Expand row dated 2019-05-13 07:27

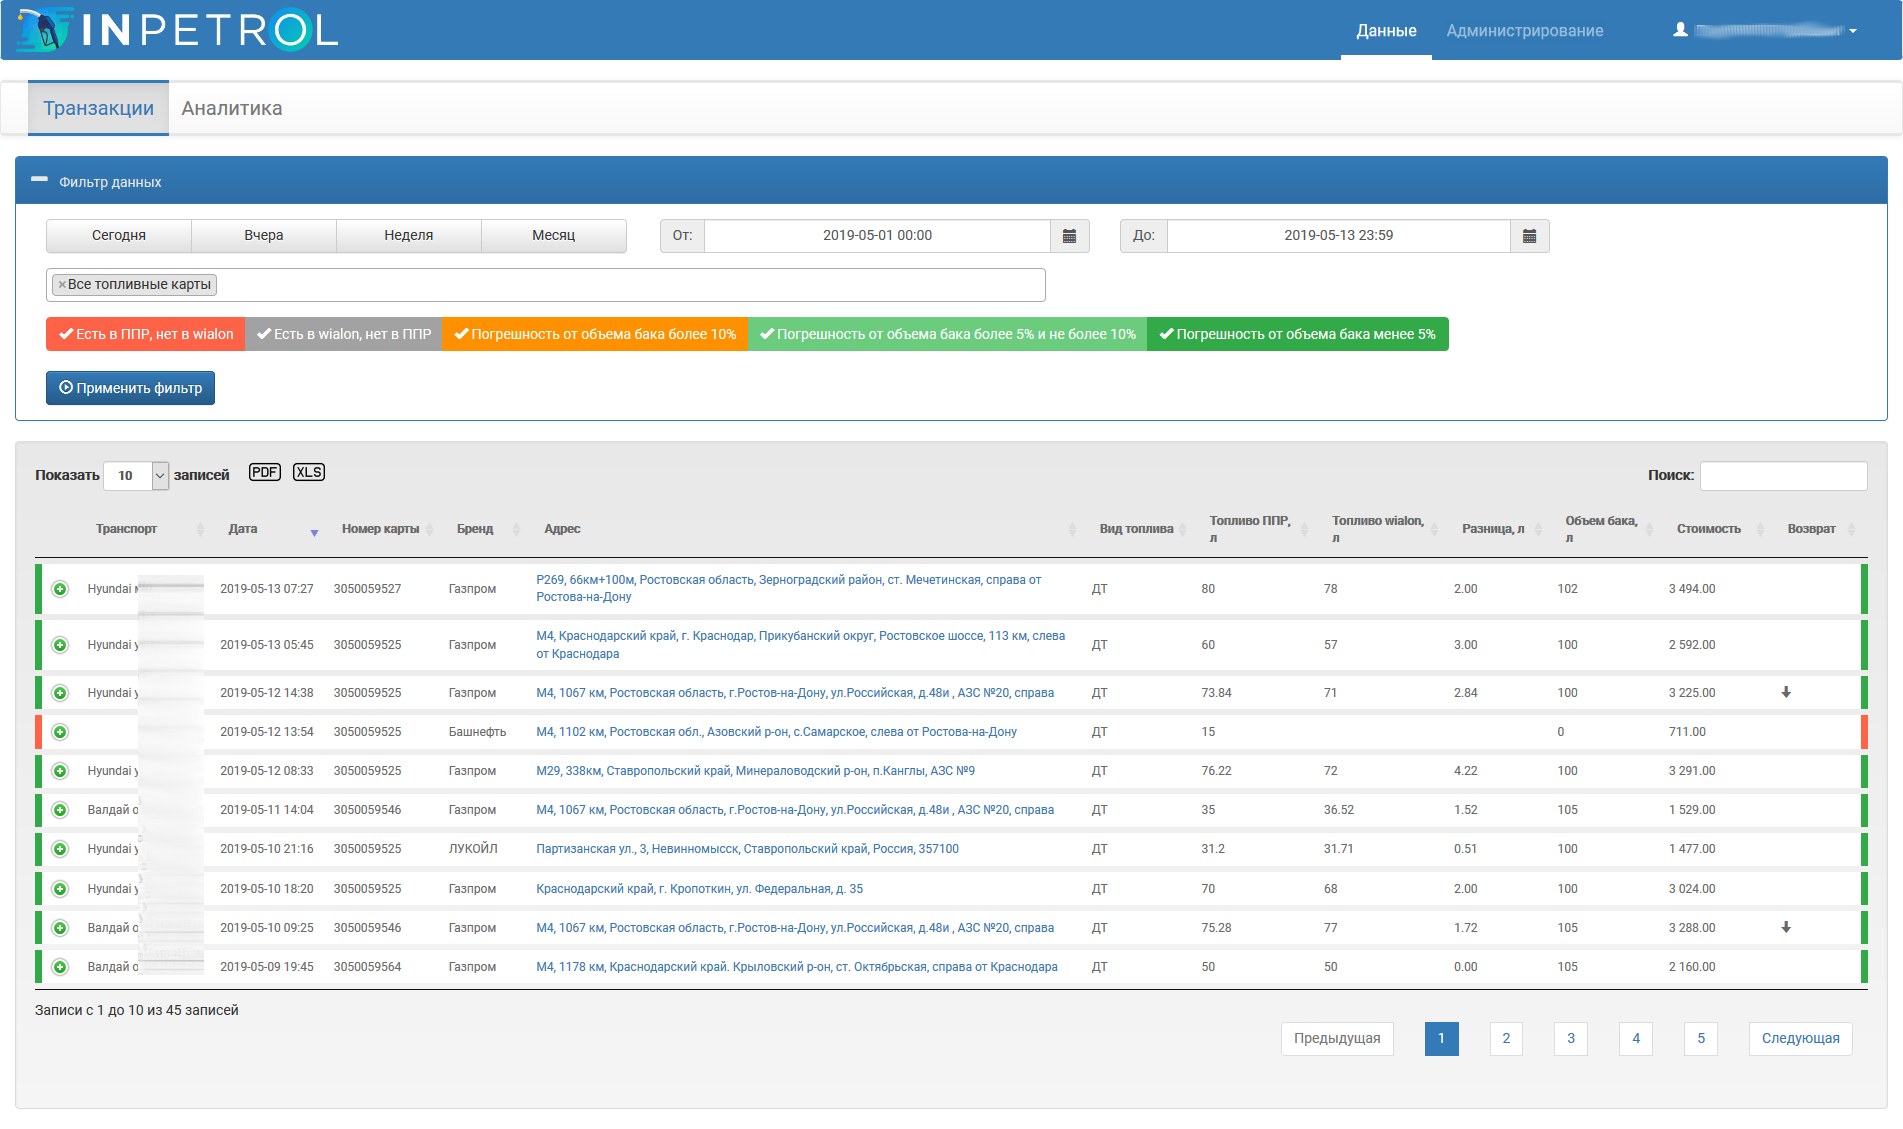[x=60, y=589]
